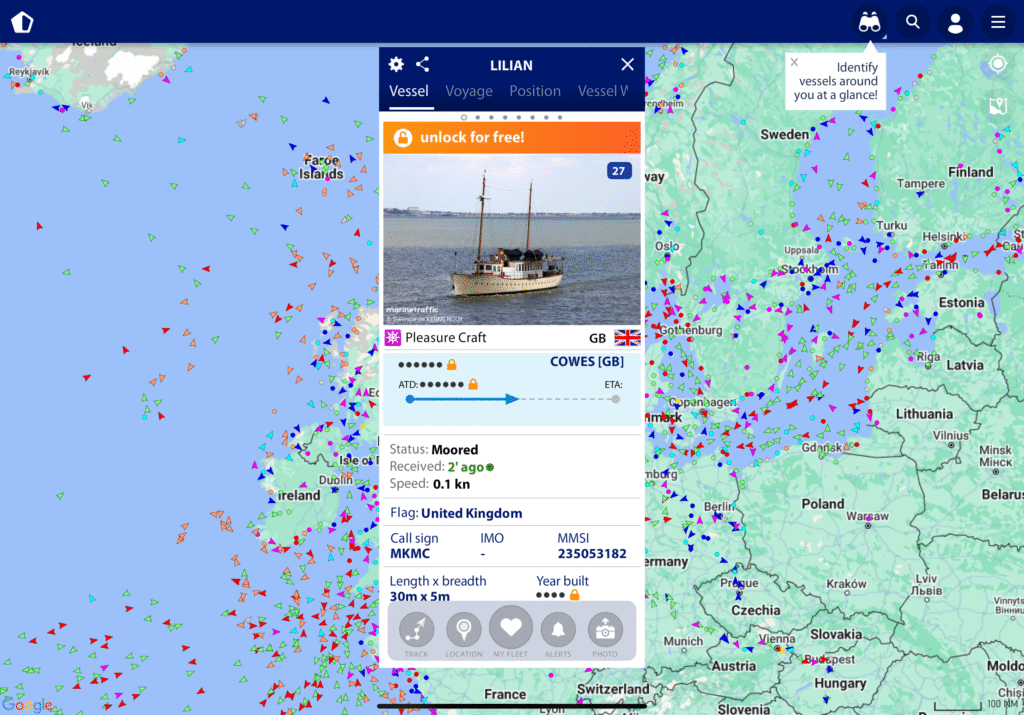Share the LILIAN vessel details
The image size is (1024, 715).
coord(423,64)
